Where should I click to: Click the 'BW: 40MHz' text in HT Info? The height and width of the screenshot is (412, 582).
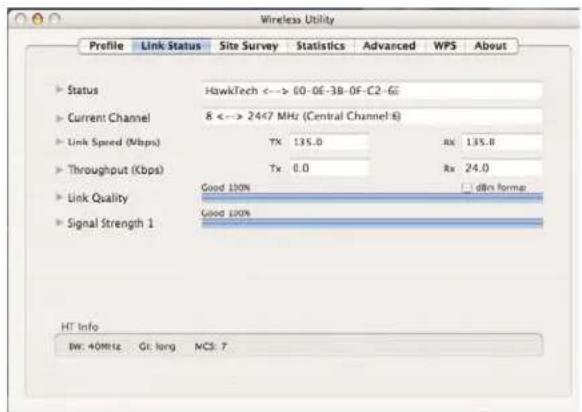pos(95,347)
